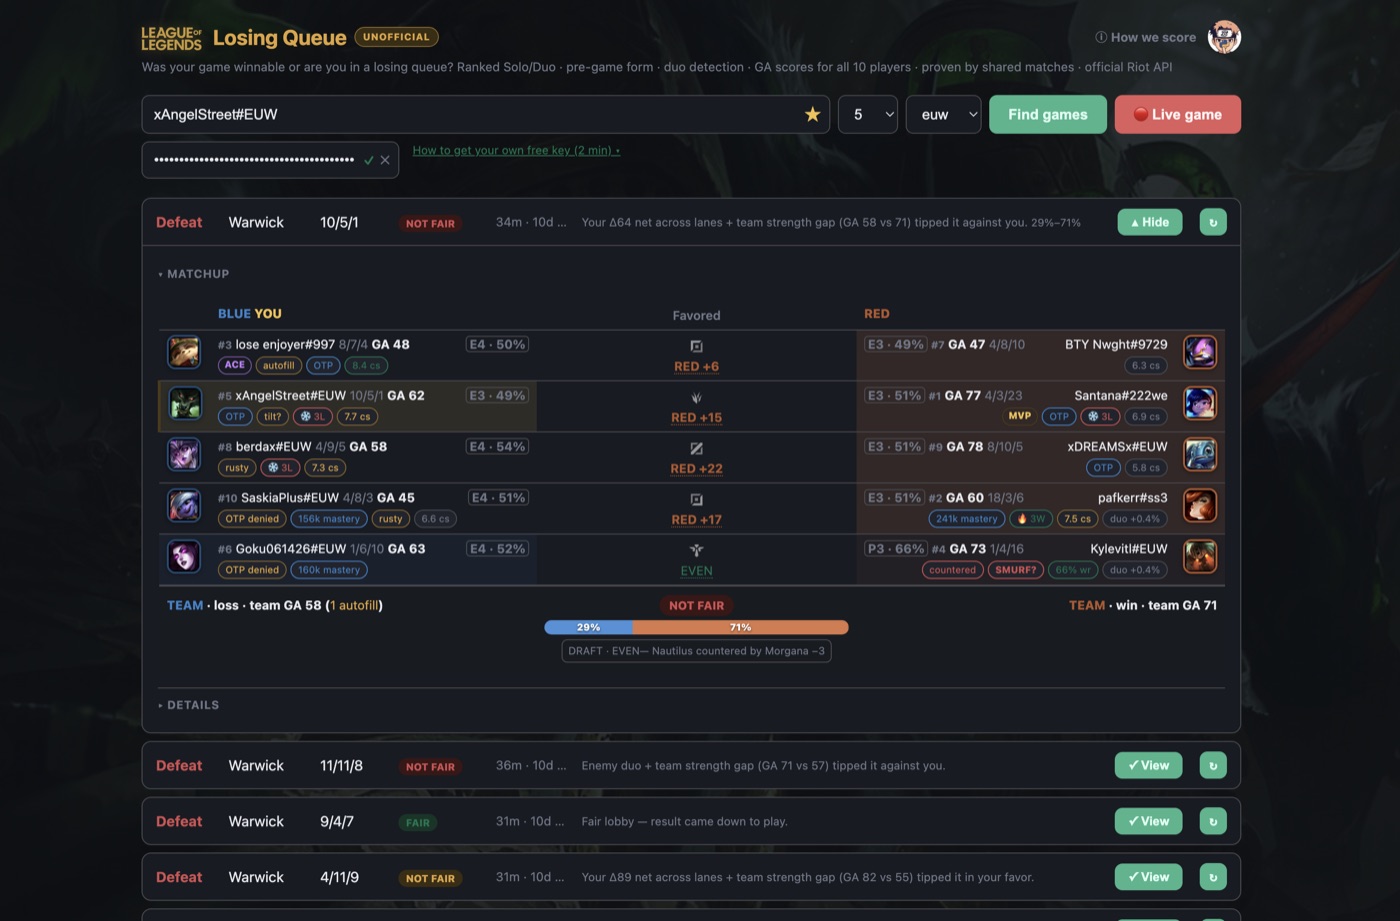Click the 29%–71% win probability bar
The image size is (1400, 921).
696,627
